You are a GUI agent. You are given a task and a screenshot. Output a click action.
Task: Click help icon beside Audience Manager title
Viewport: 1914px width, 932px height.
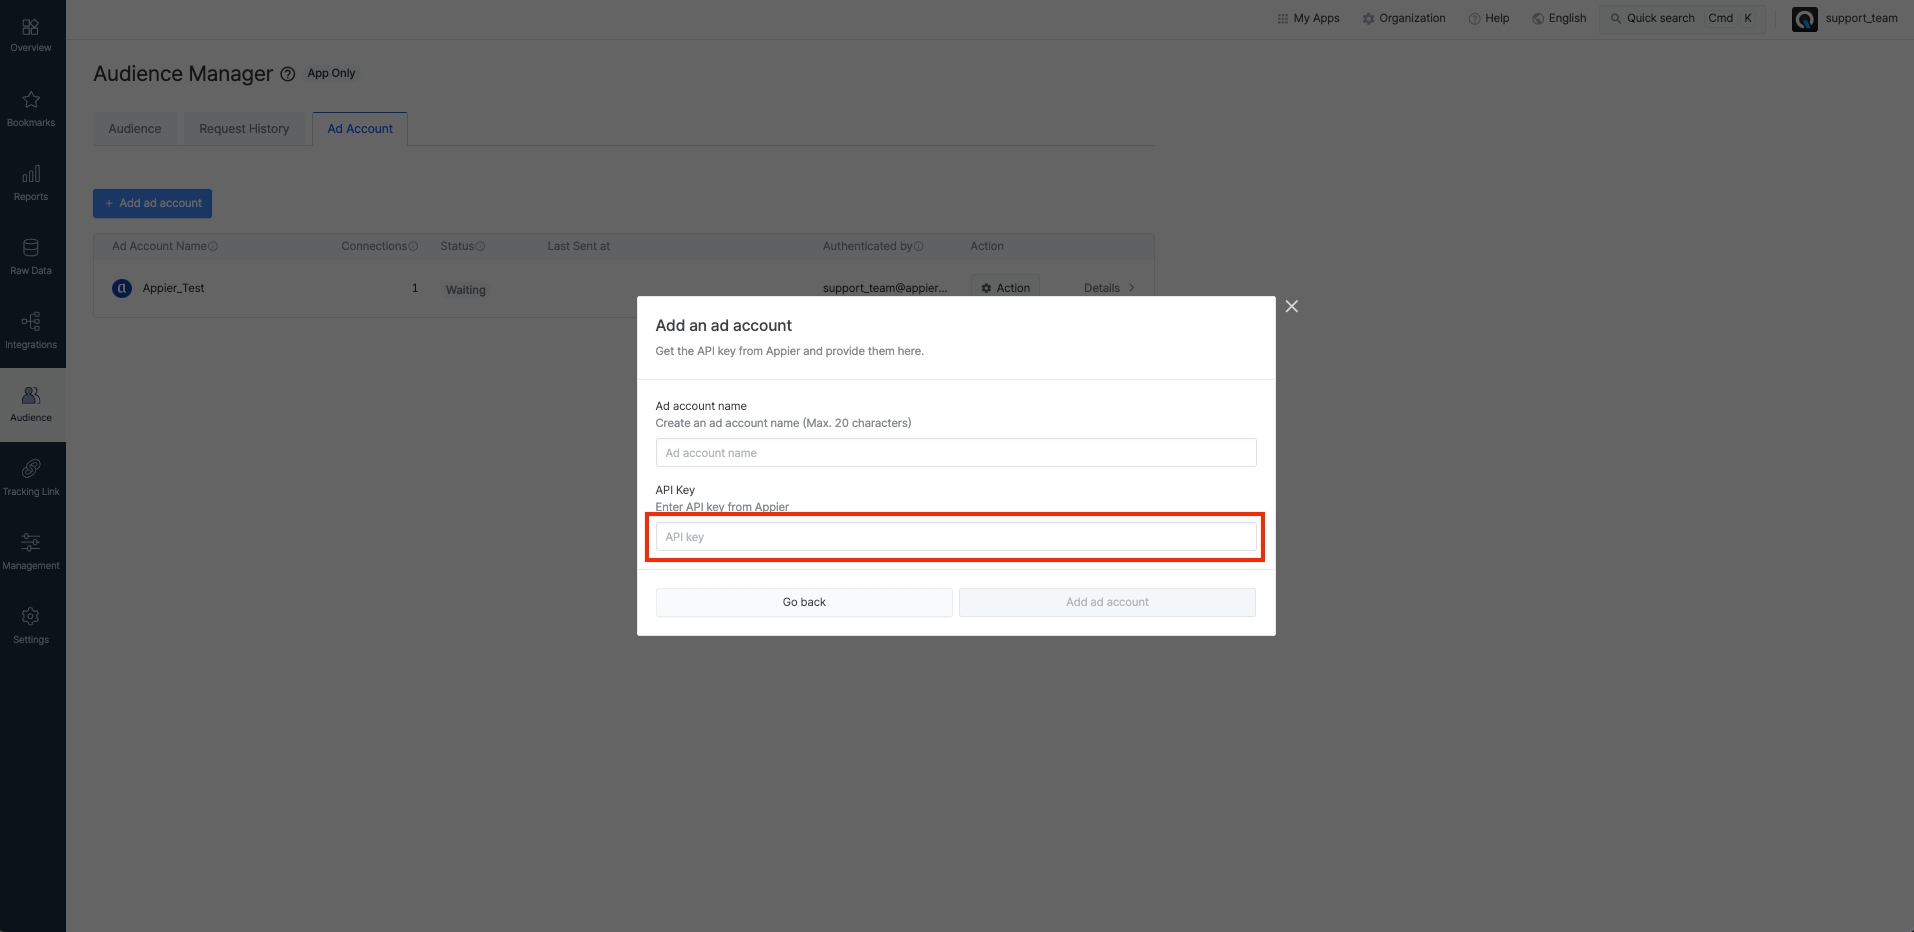point(288,74)
